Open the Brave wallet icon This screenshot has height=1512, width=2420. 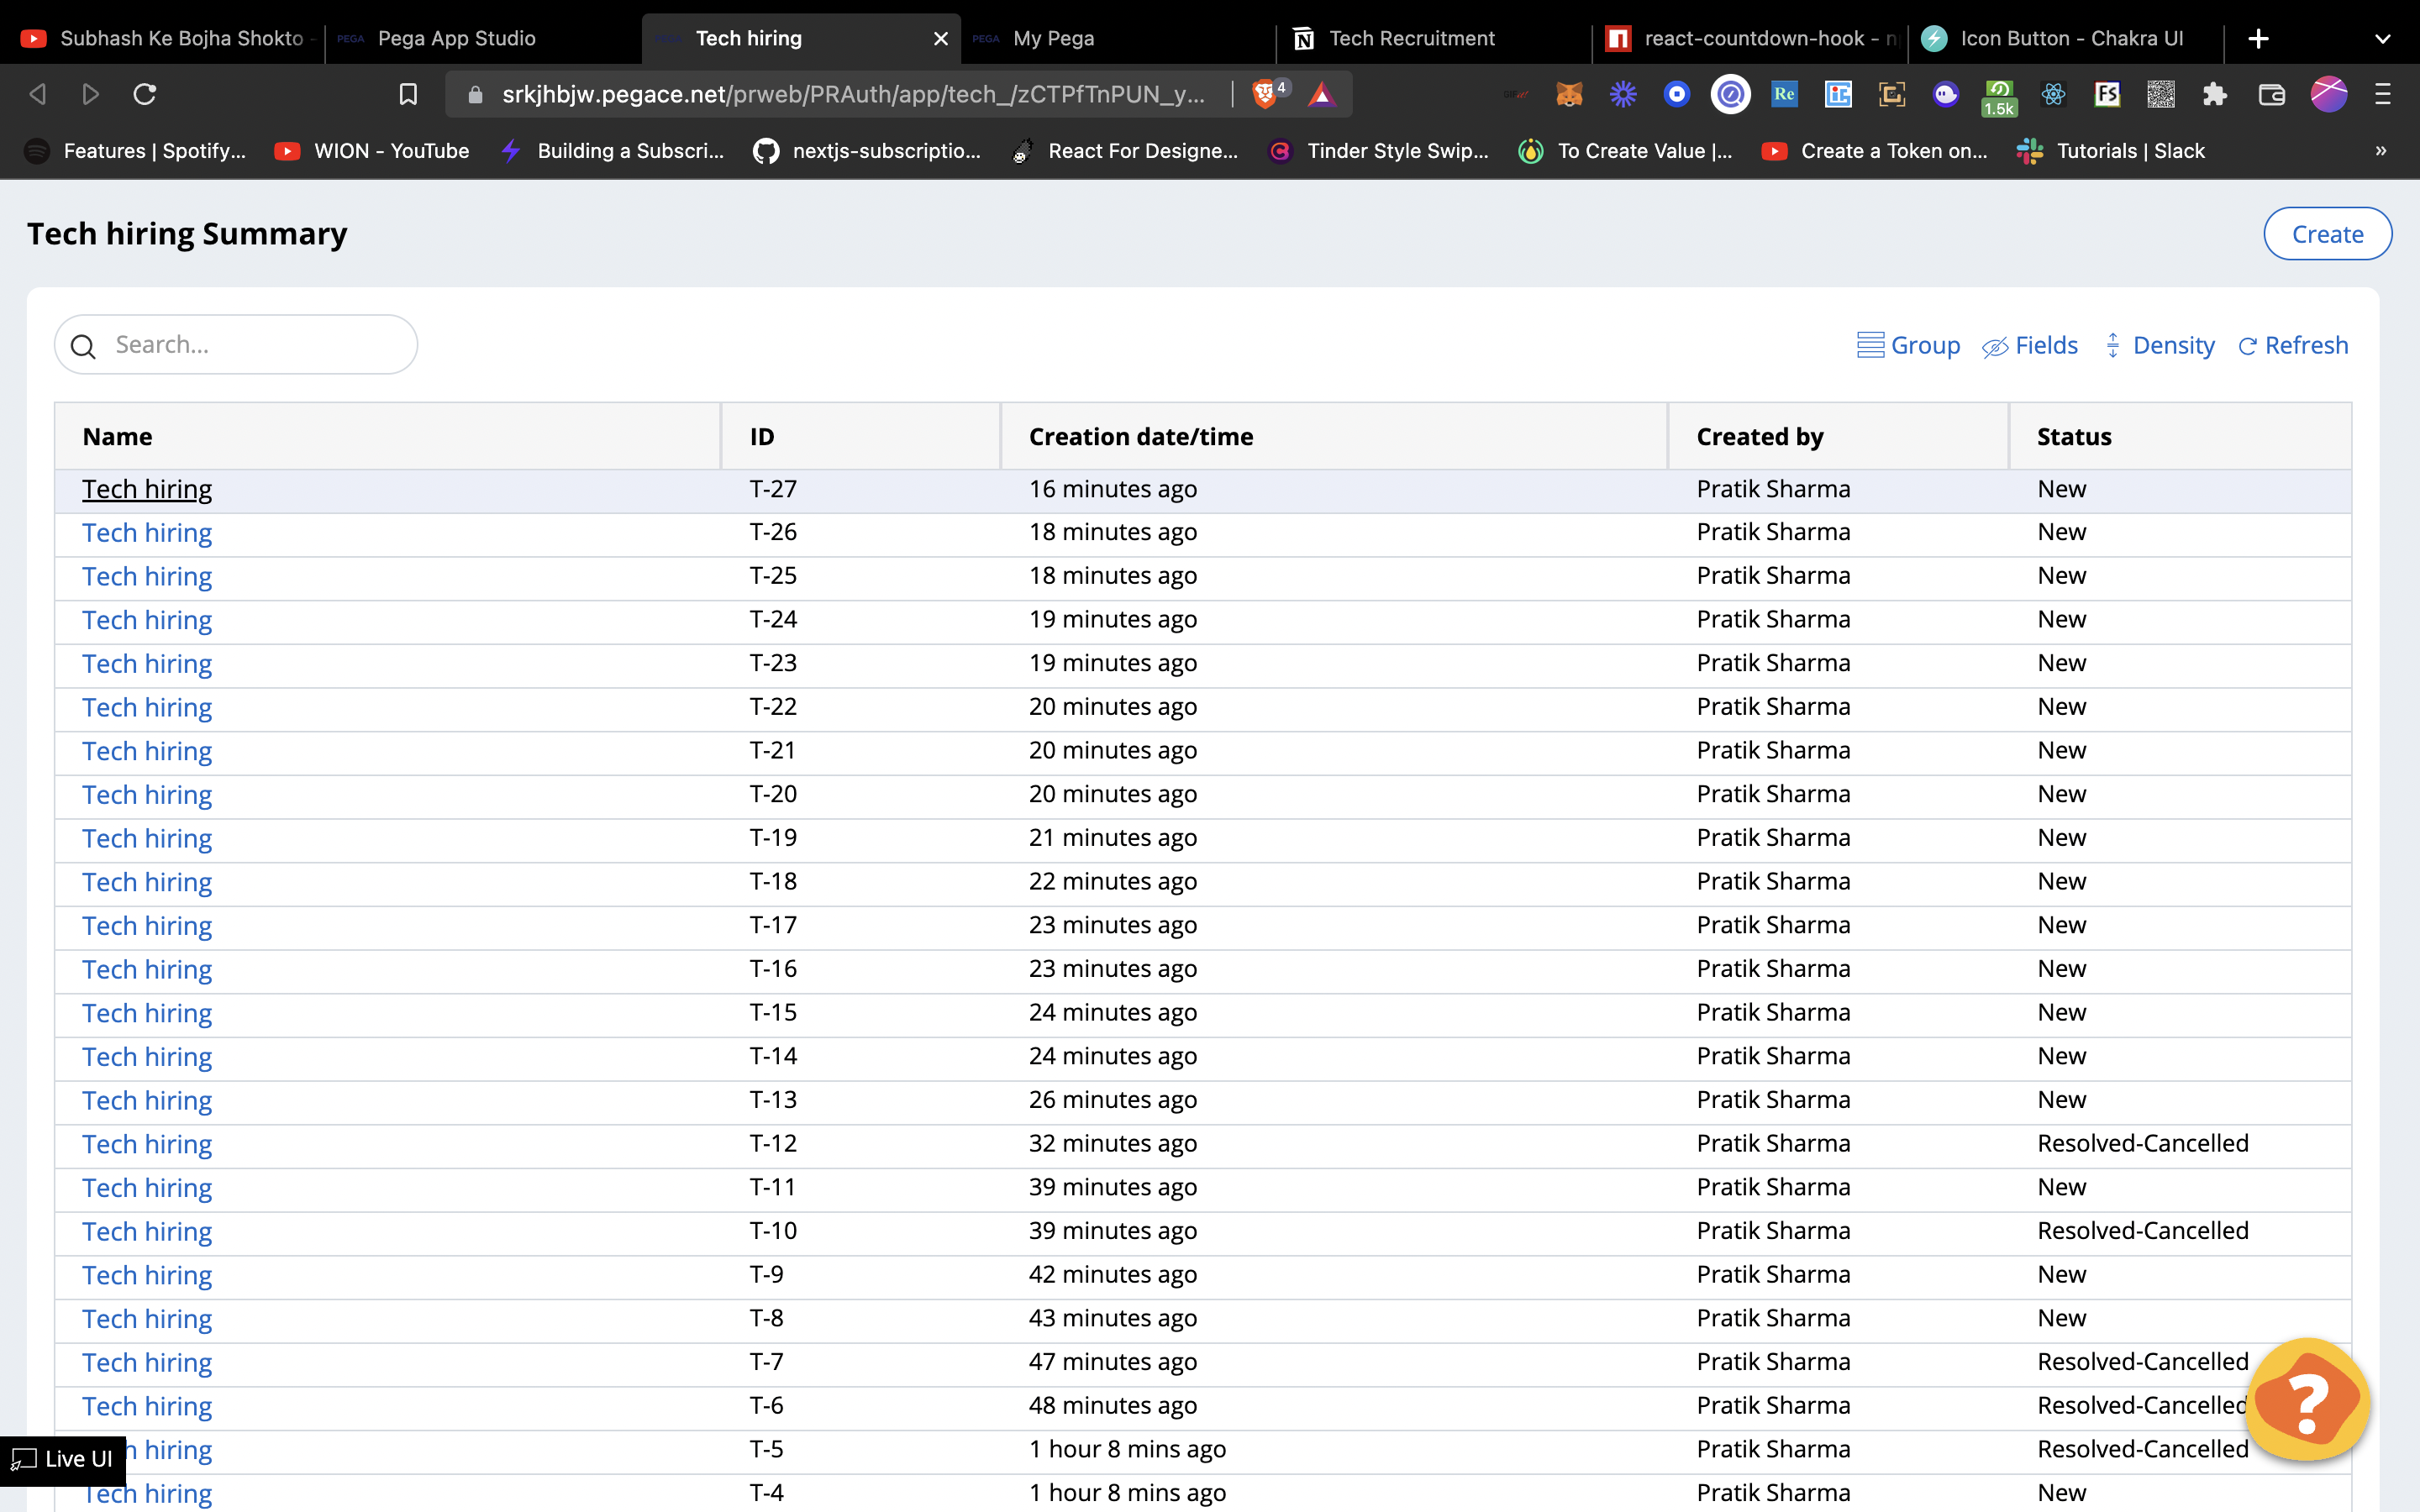point(2271,94)
